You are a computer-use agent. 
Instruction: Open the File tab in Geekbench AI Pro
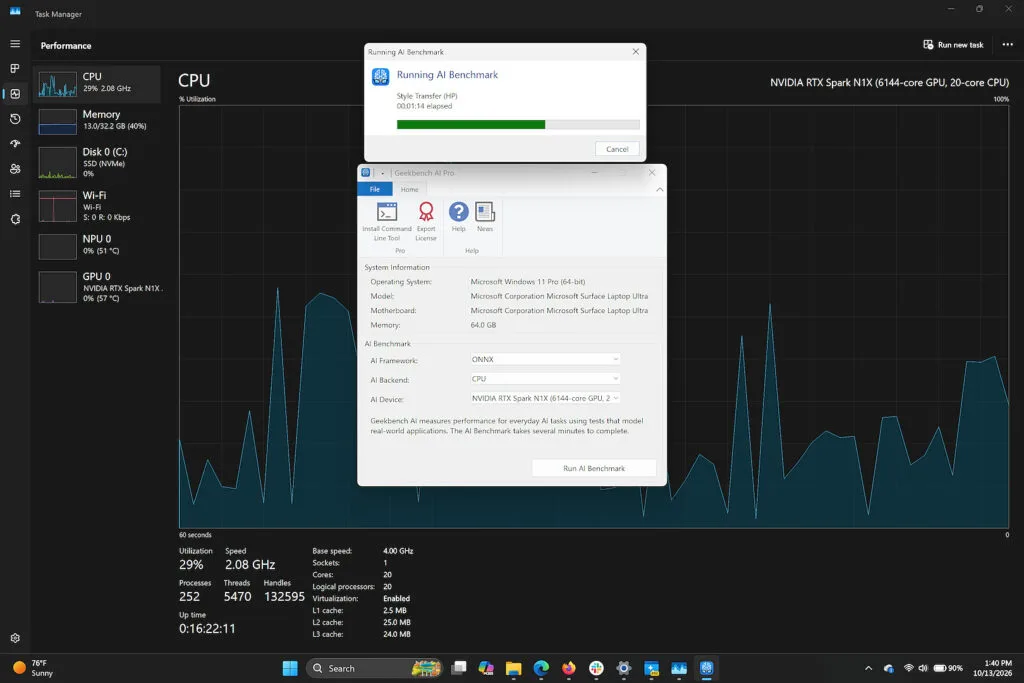click(375, 189)
